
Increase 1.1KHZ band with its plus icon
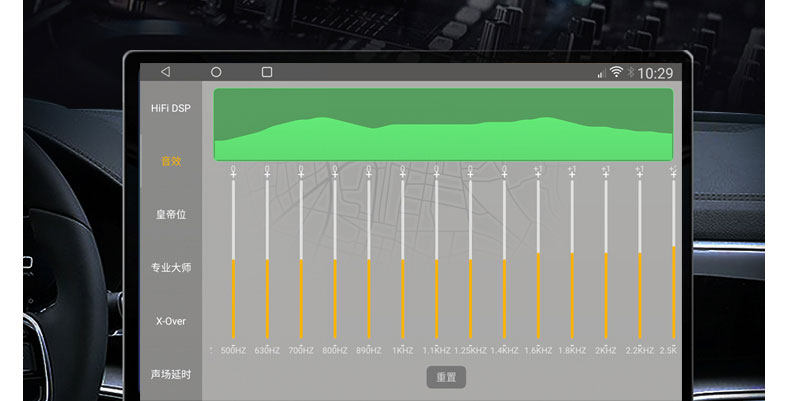click(436, 174)
